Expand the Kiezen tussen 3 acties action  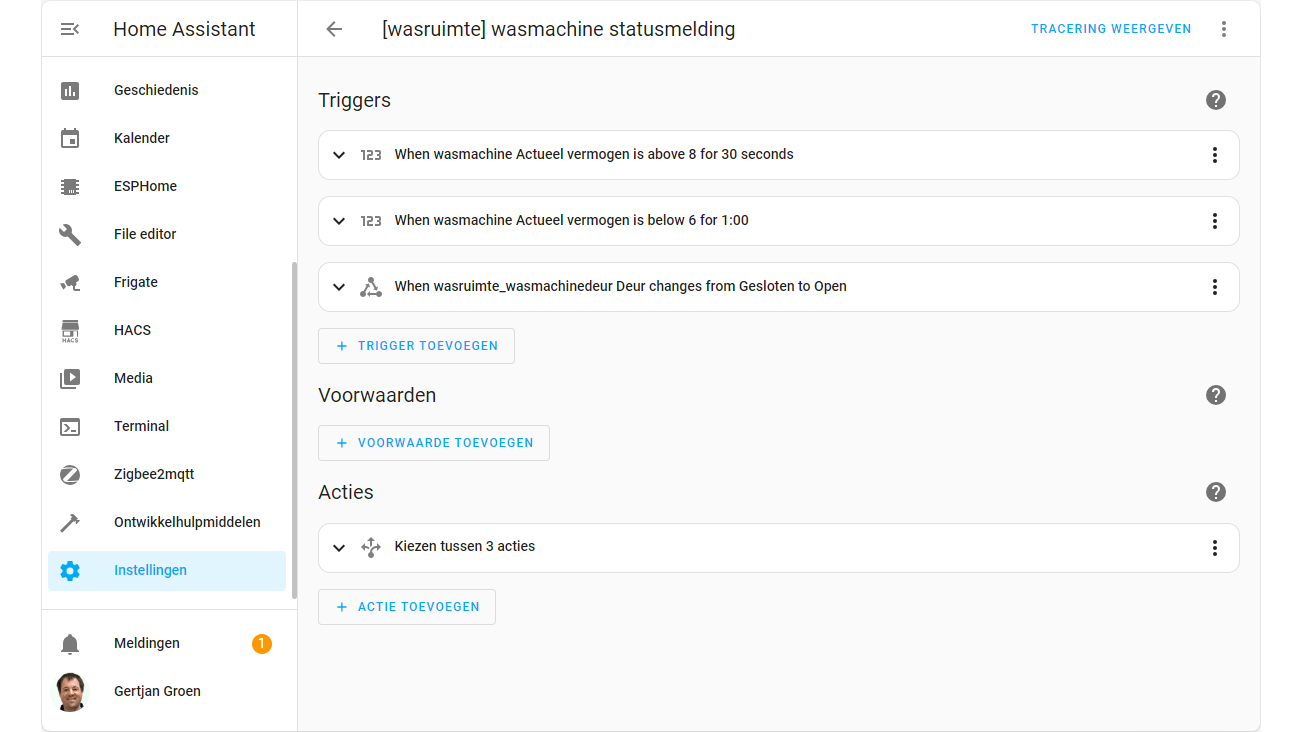339,548
